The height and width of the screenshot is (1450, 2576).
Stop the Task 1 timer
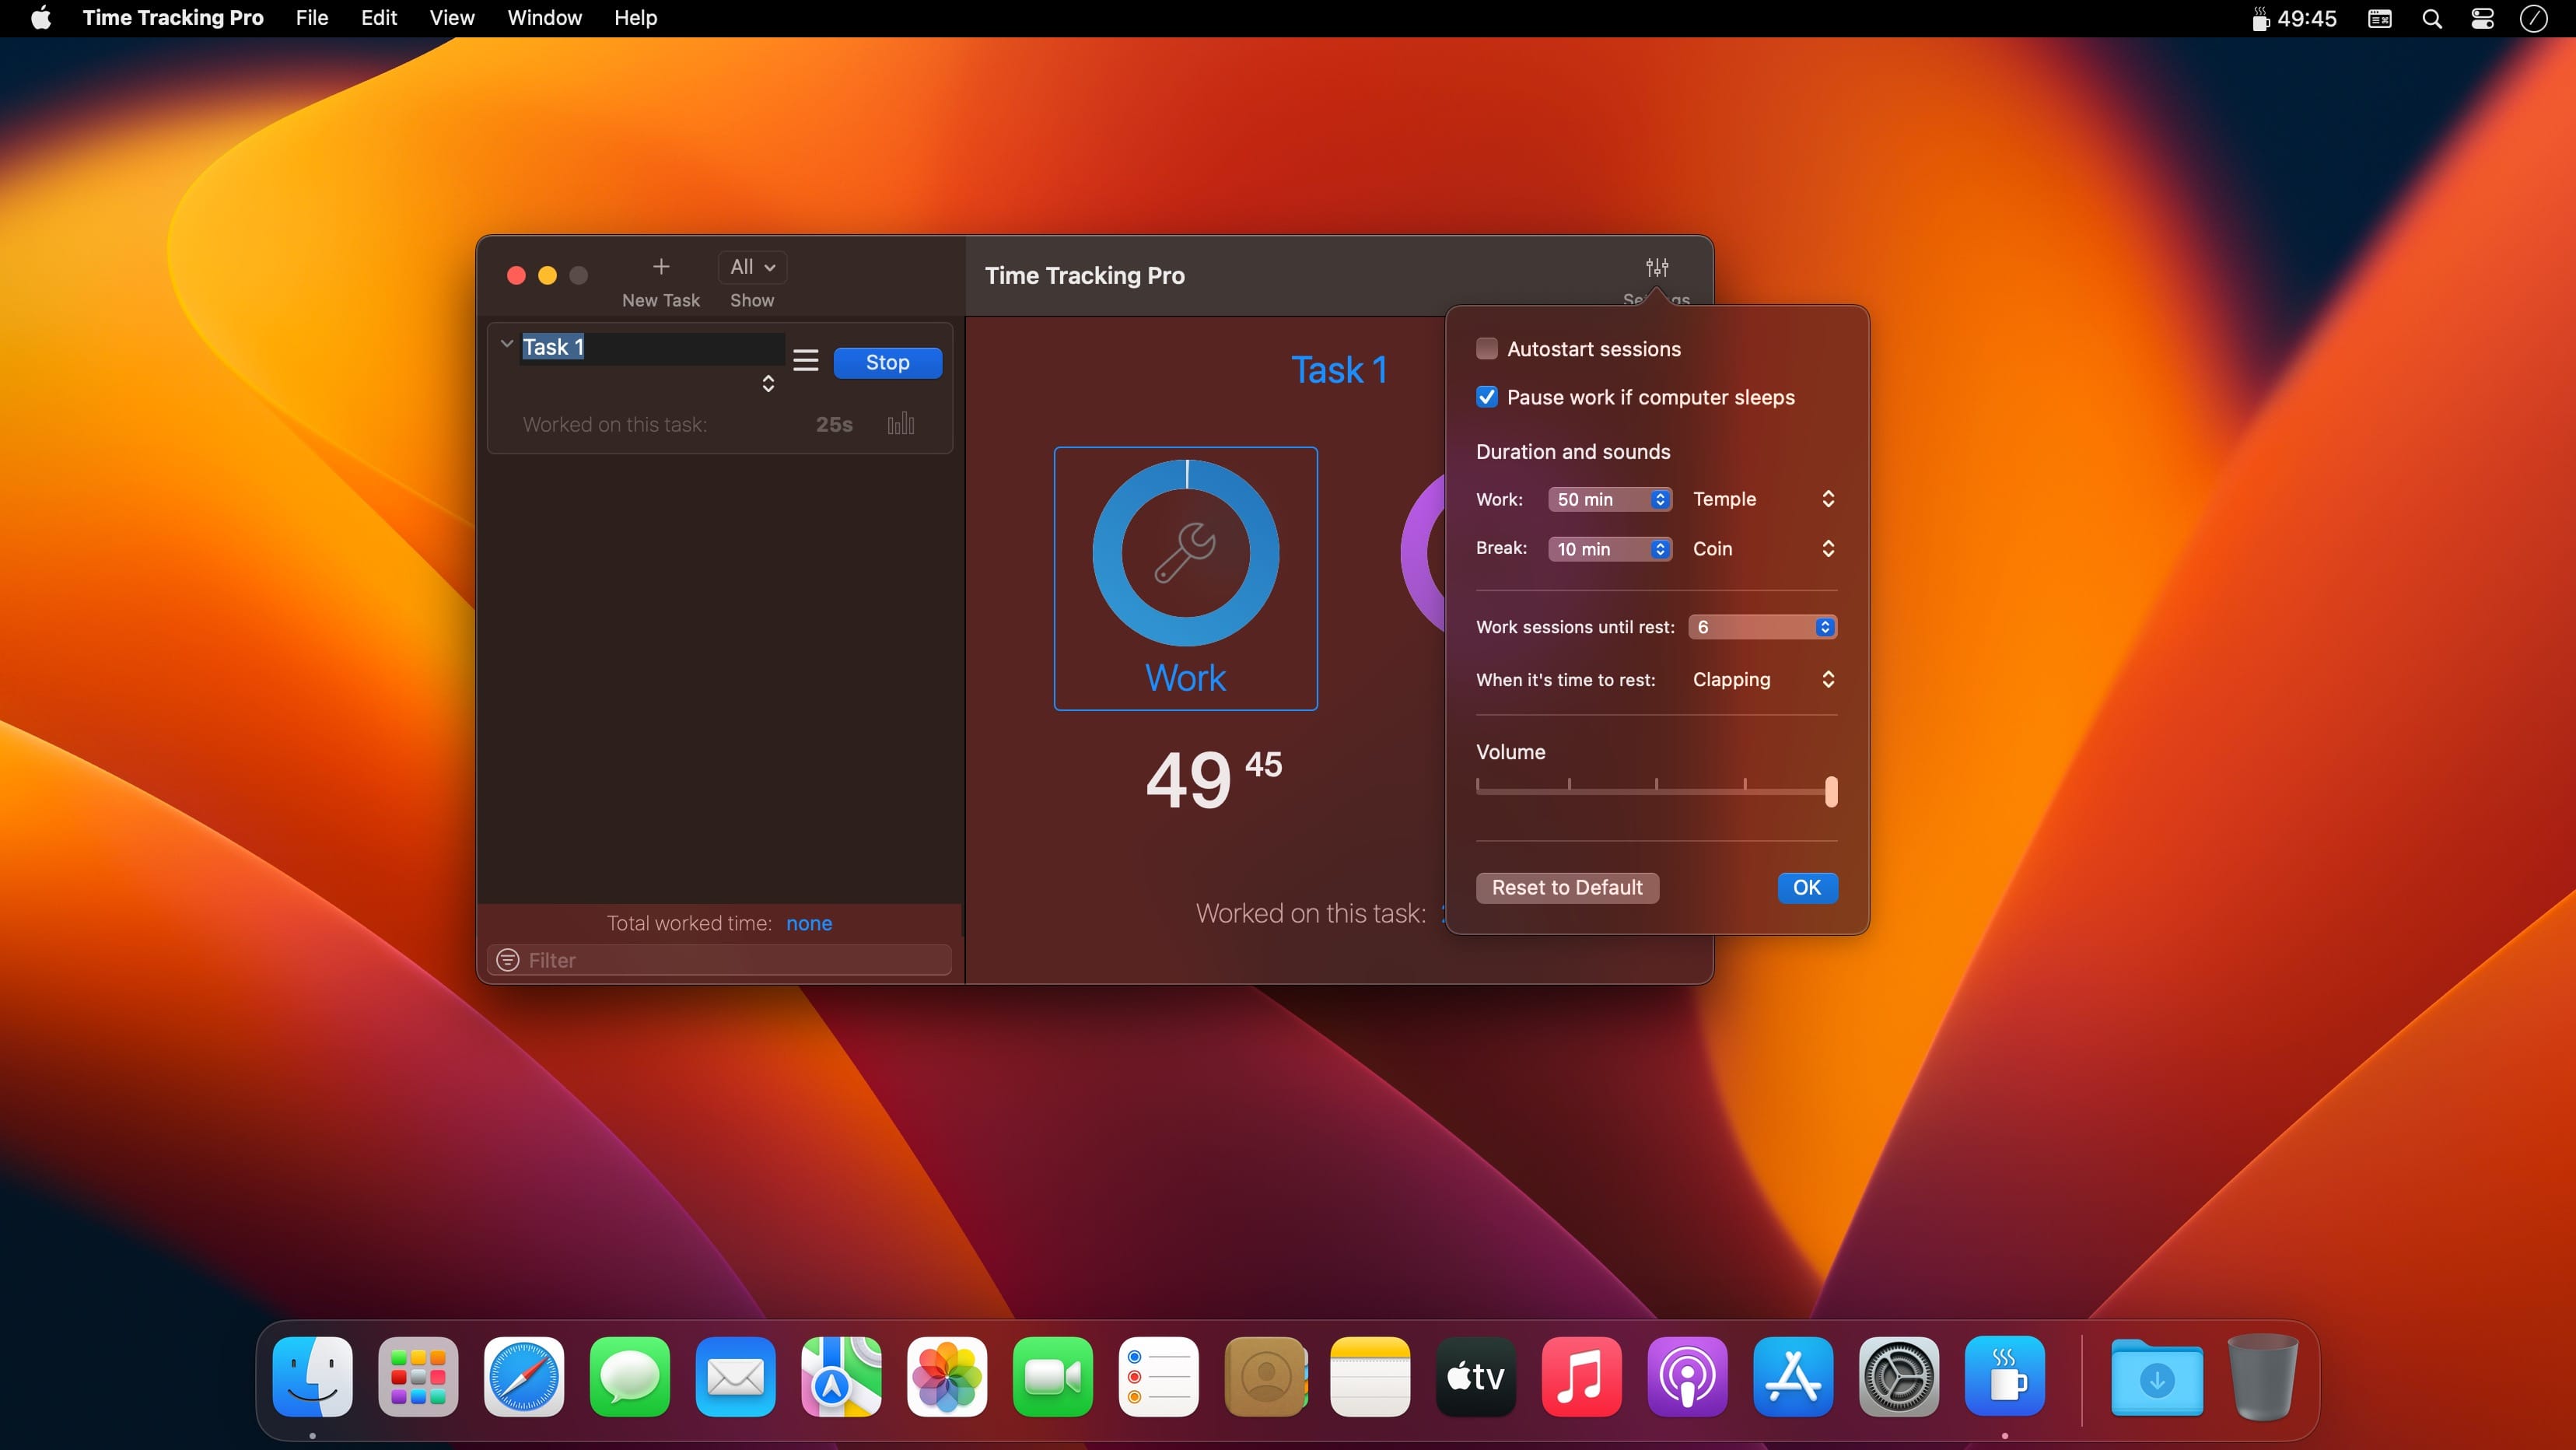click(x=888, y=362)
